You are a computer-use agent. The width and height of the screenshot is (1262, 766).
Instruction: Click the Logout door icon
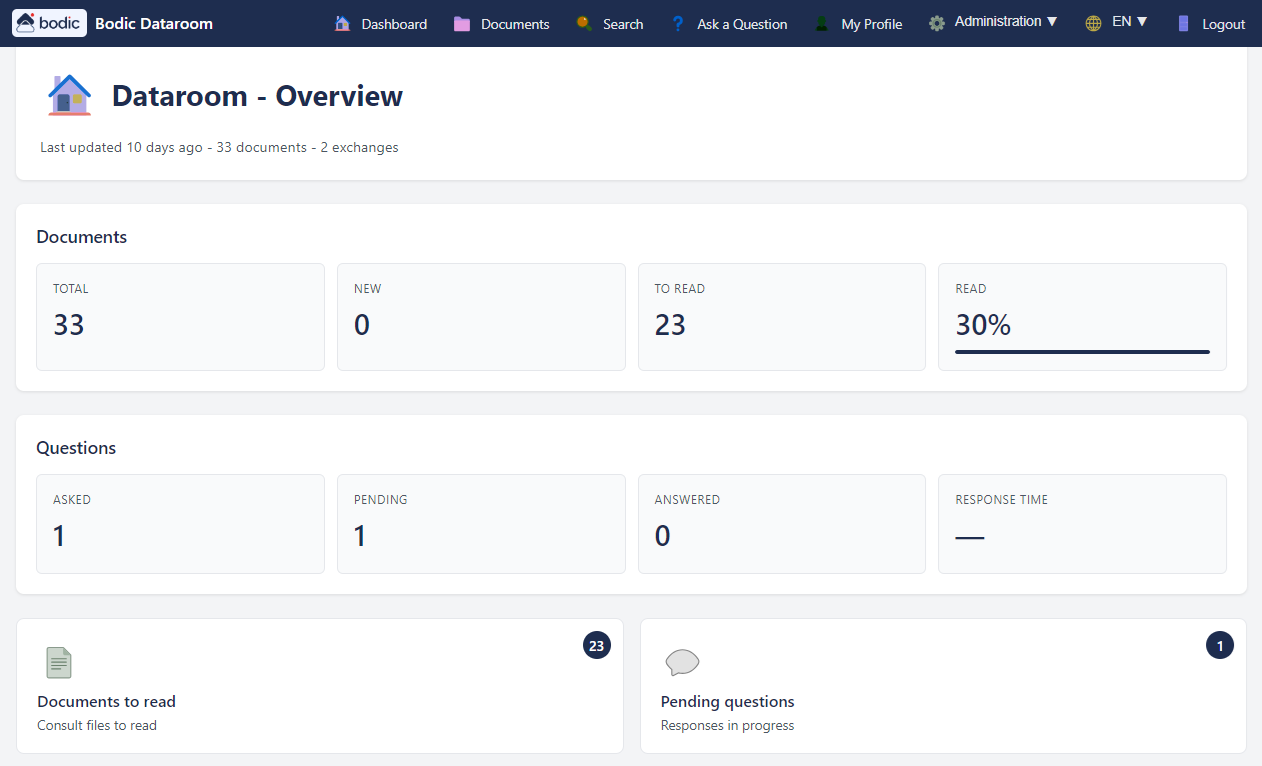(x=1184, y=24)
